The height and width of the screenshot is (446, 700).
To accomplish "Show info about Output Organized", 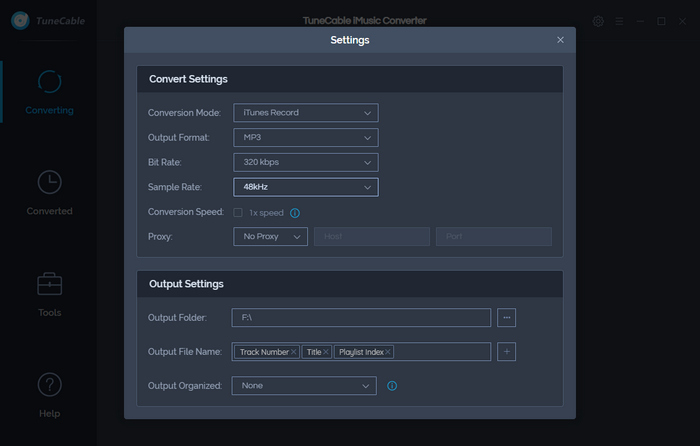I will point(392,386).
